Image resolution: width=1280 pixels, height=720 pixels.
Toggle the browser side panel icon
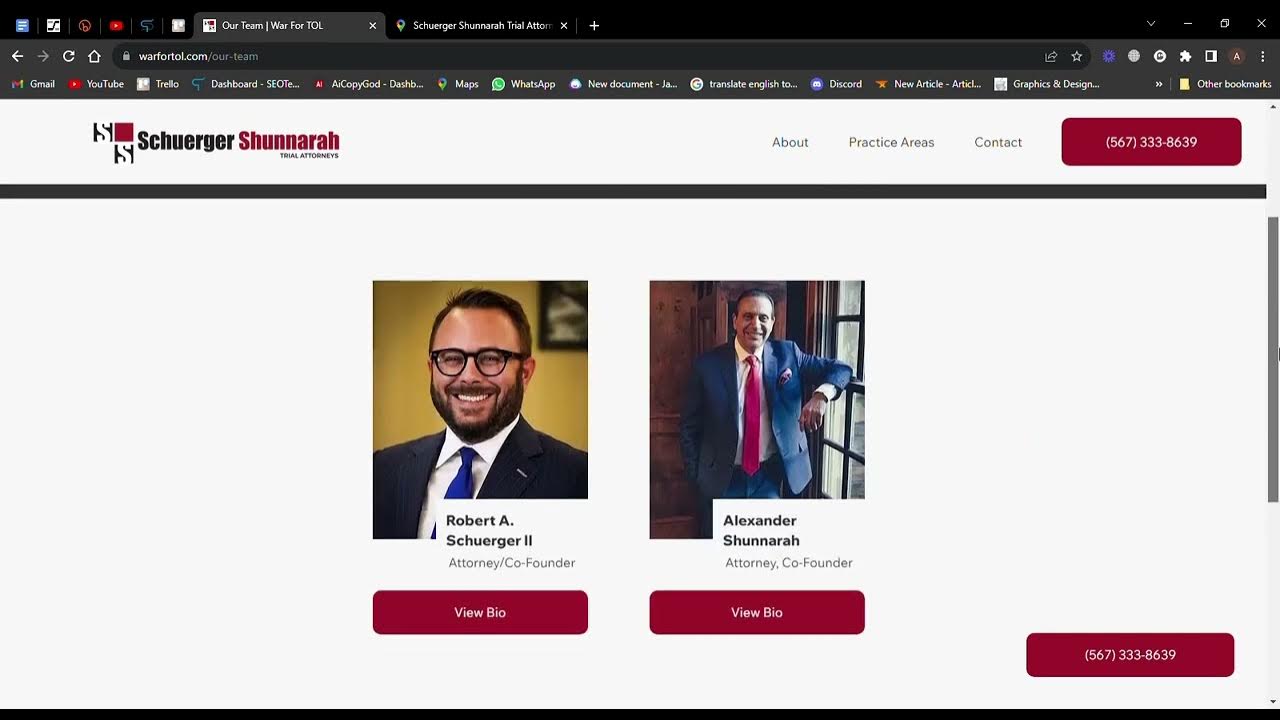[1210, 56]
